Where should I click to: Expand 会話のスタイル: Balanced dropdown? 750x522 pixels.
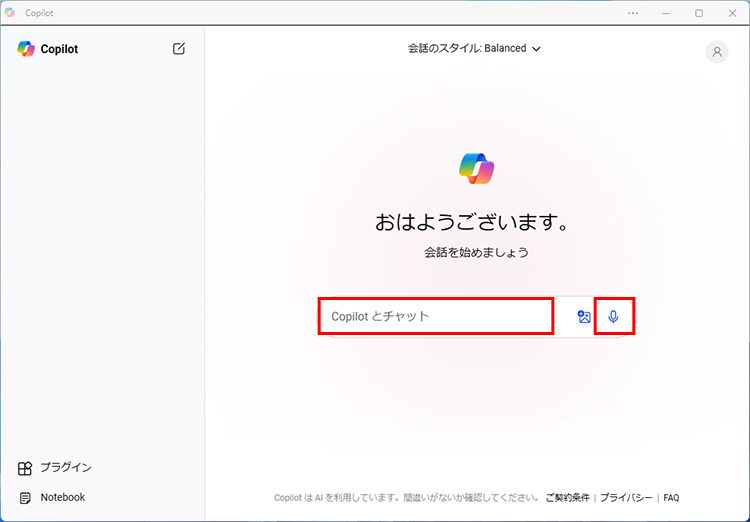pos(474,48)
